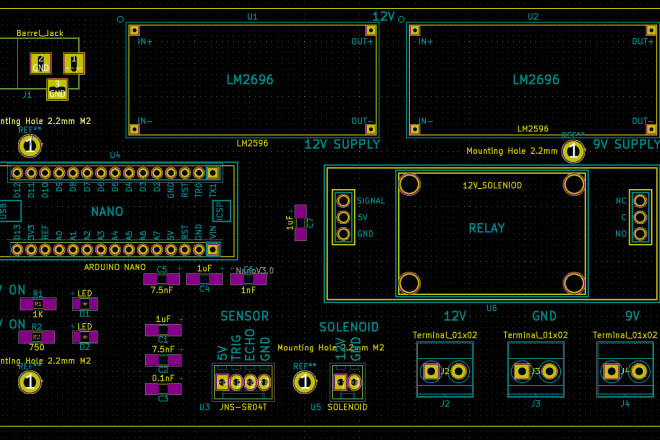
Task: Click the NANO silkscreen text
Action: pyautogui.click(x=107, y=211)
